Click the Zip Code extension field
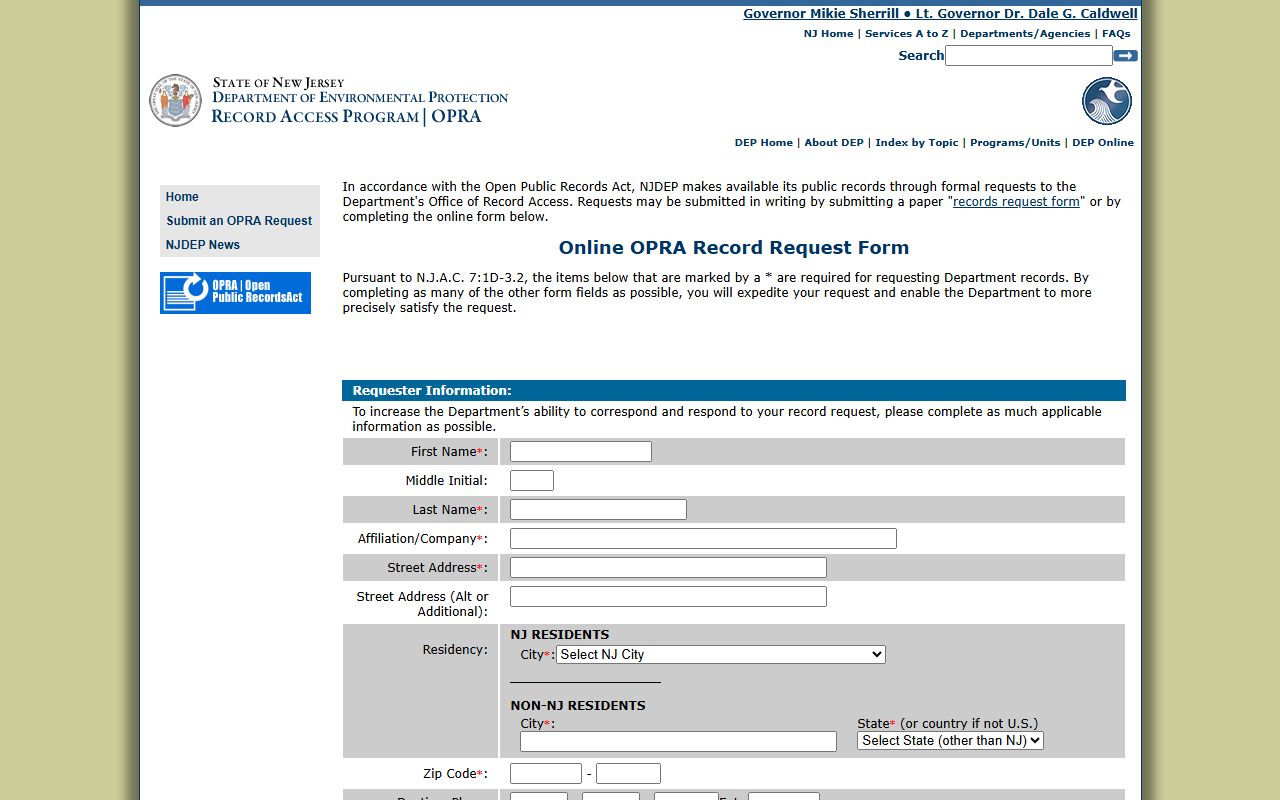The width and height of the screenshot is (1280, 800). 628,774
